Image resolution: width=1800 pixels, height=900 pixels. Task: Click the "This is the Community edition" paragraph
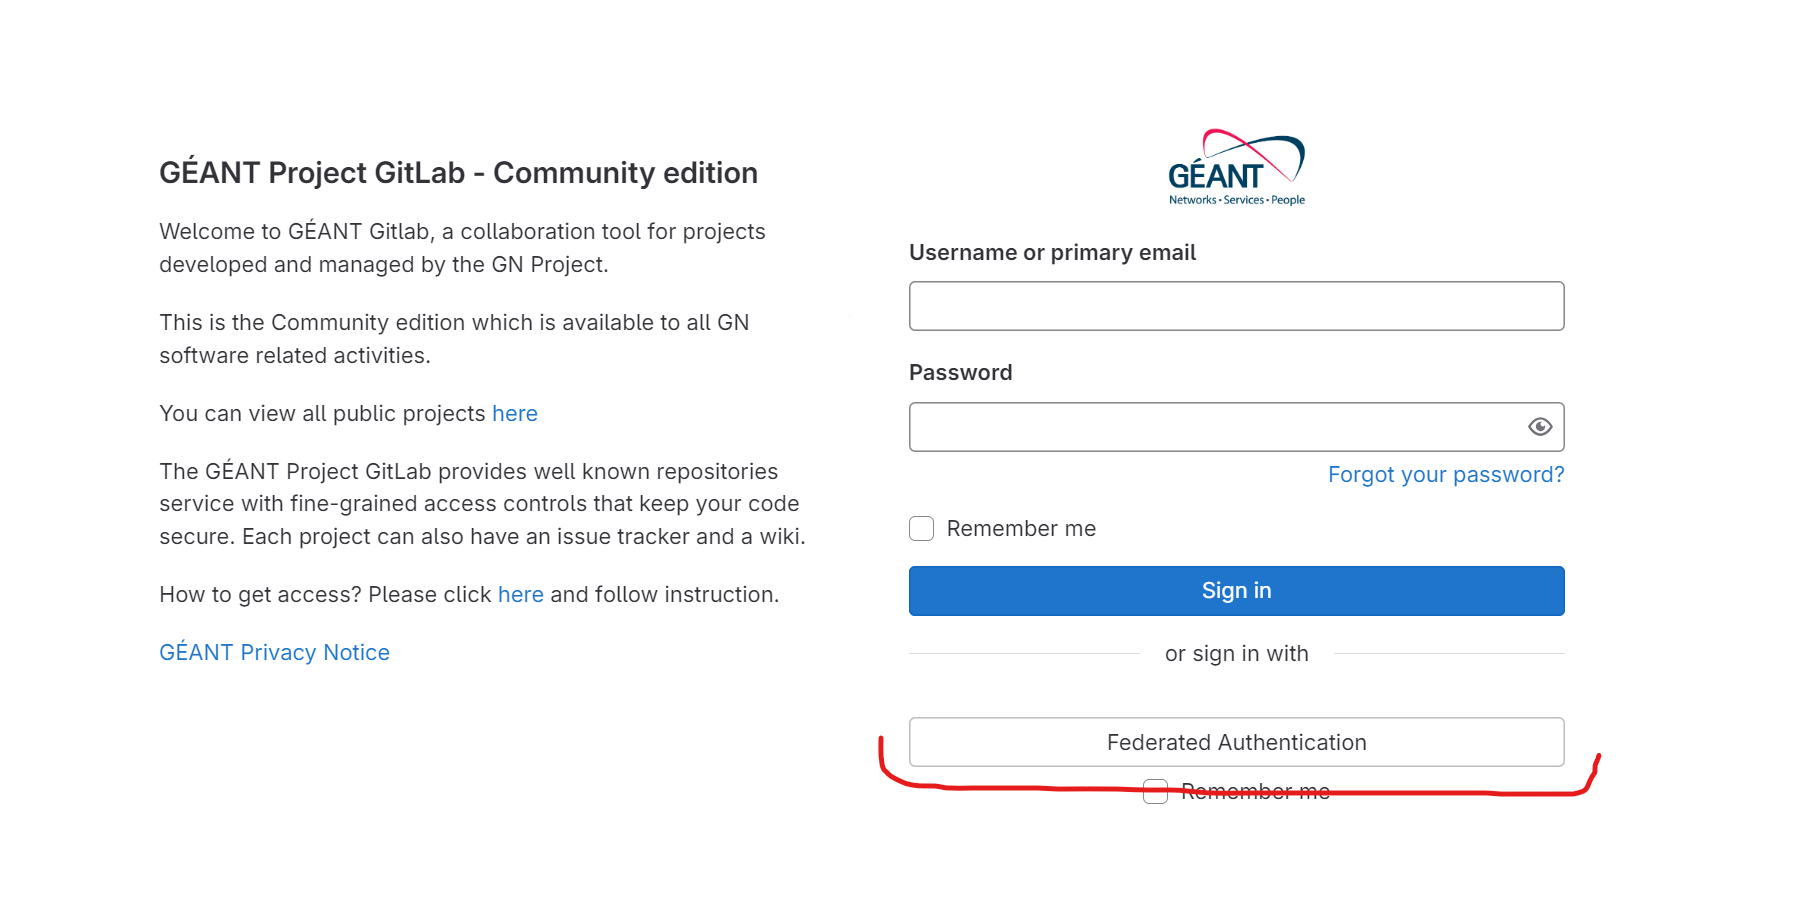point(453,339)
